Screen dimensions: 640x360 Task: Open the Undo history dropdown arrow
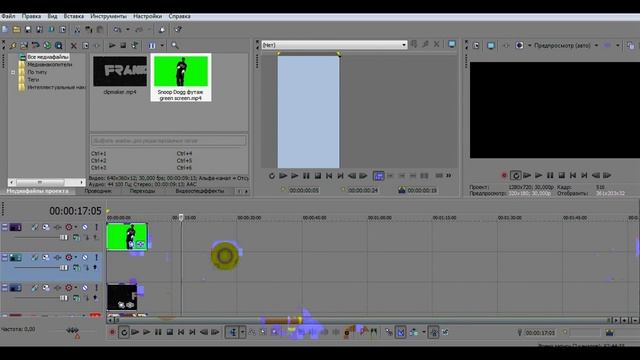click(x=128, y=29)
